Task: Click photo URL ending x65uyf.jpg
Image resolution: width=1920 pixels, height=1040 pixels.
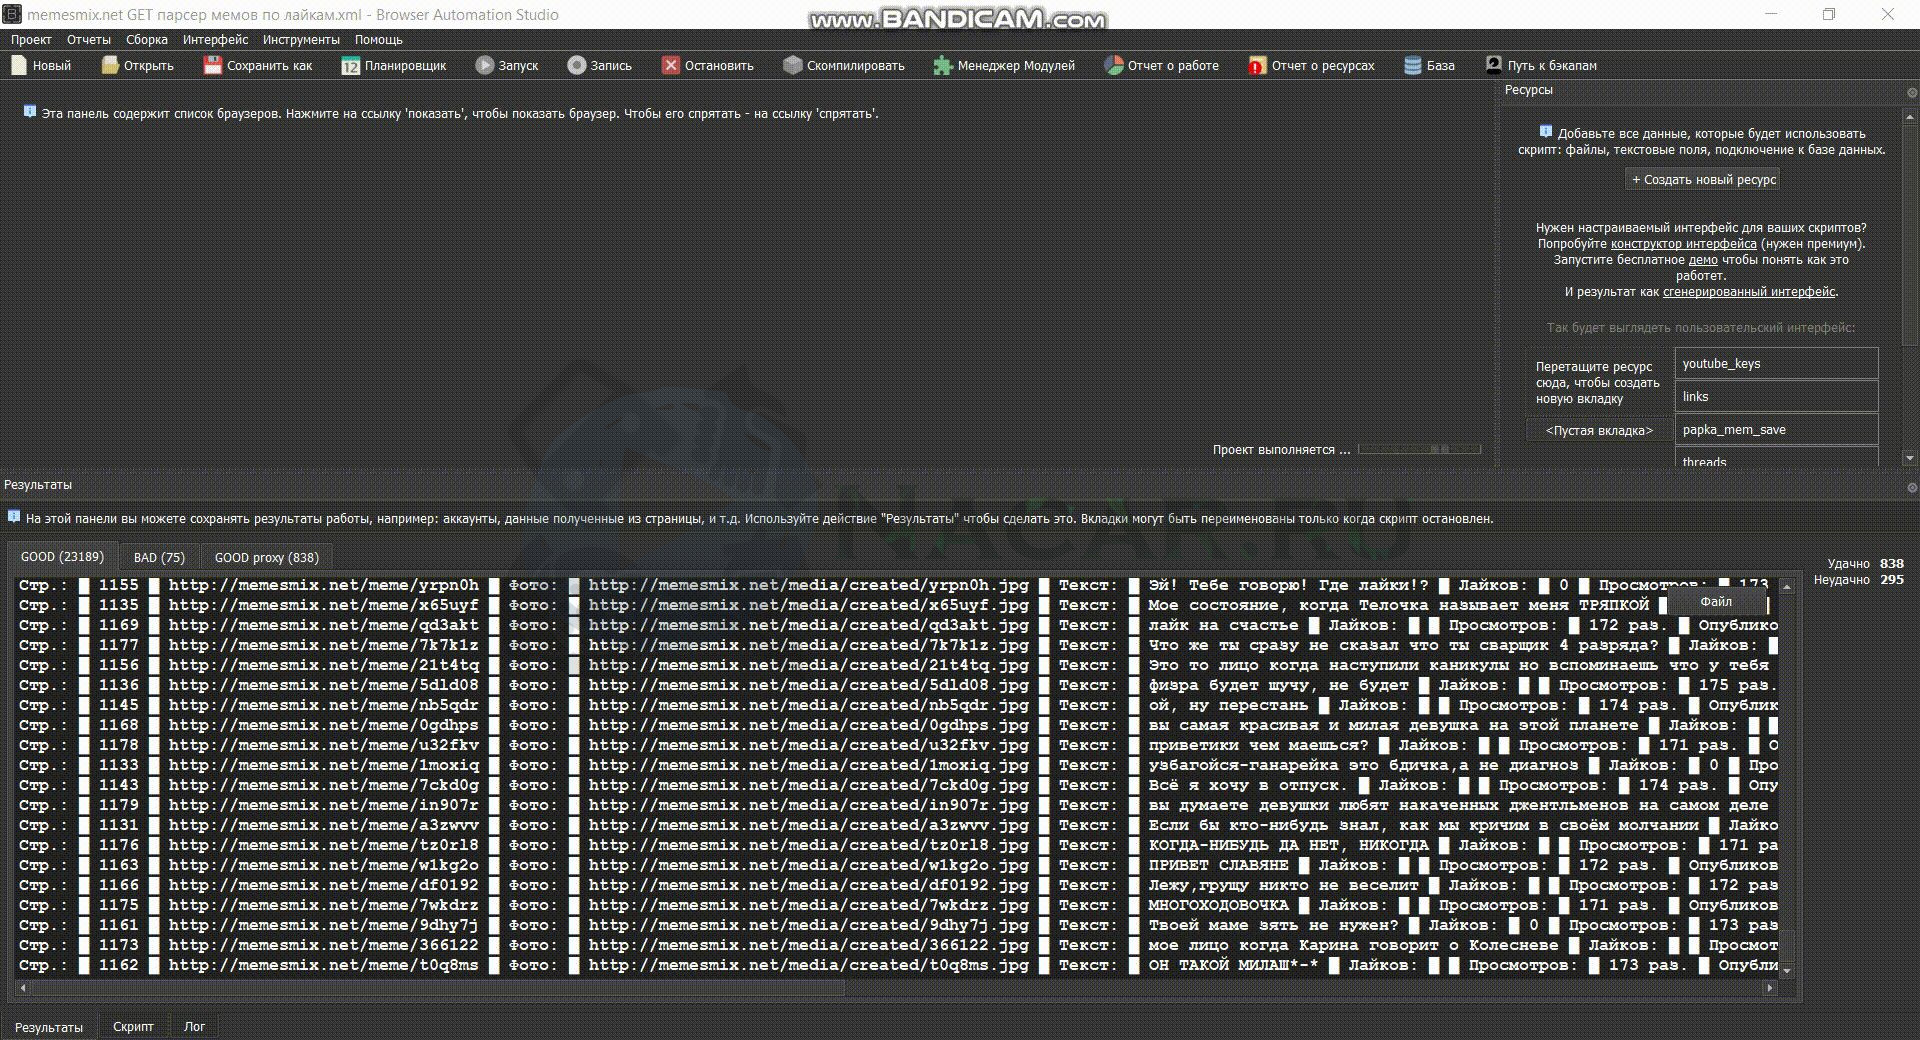Action: pyautogui.click(x=808, y=605)
